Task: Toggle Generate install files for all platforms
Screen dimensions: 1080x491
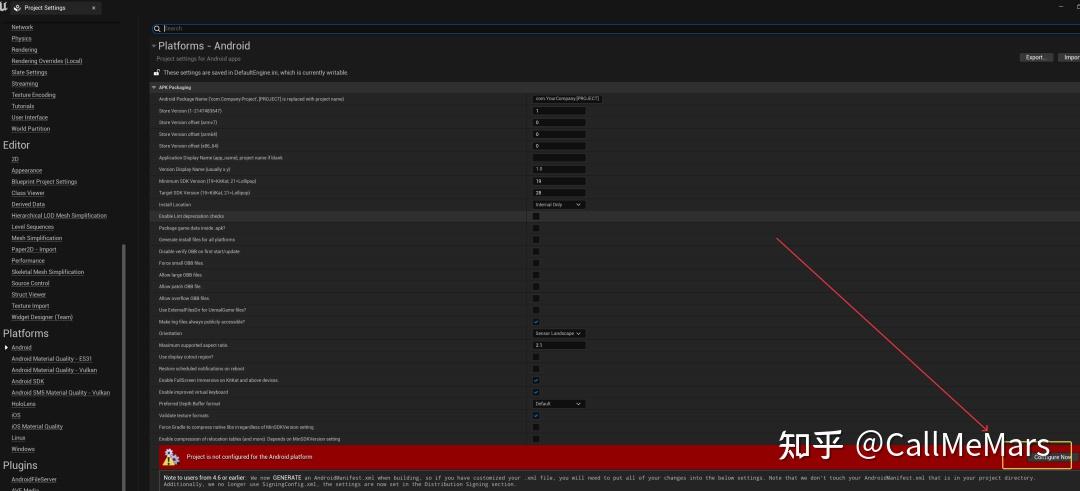Action: [536, 240]
